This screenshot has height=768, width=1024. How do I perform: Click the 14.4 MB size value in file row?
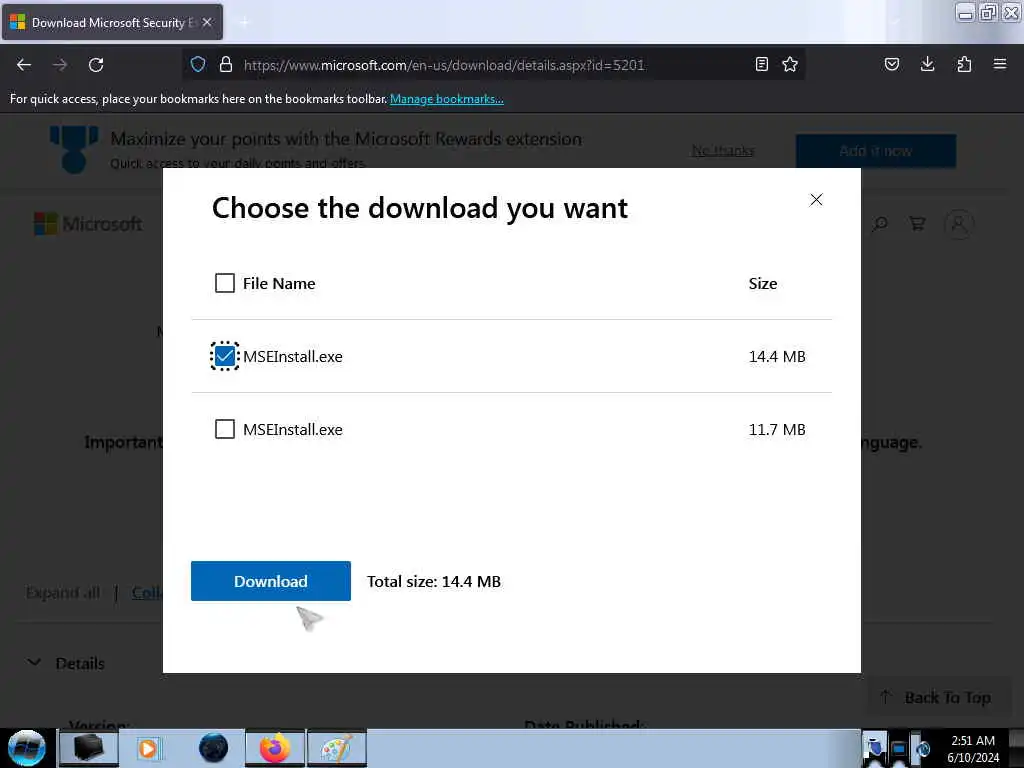pos(777,357)
